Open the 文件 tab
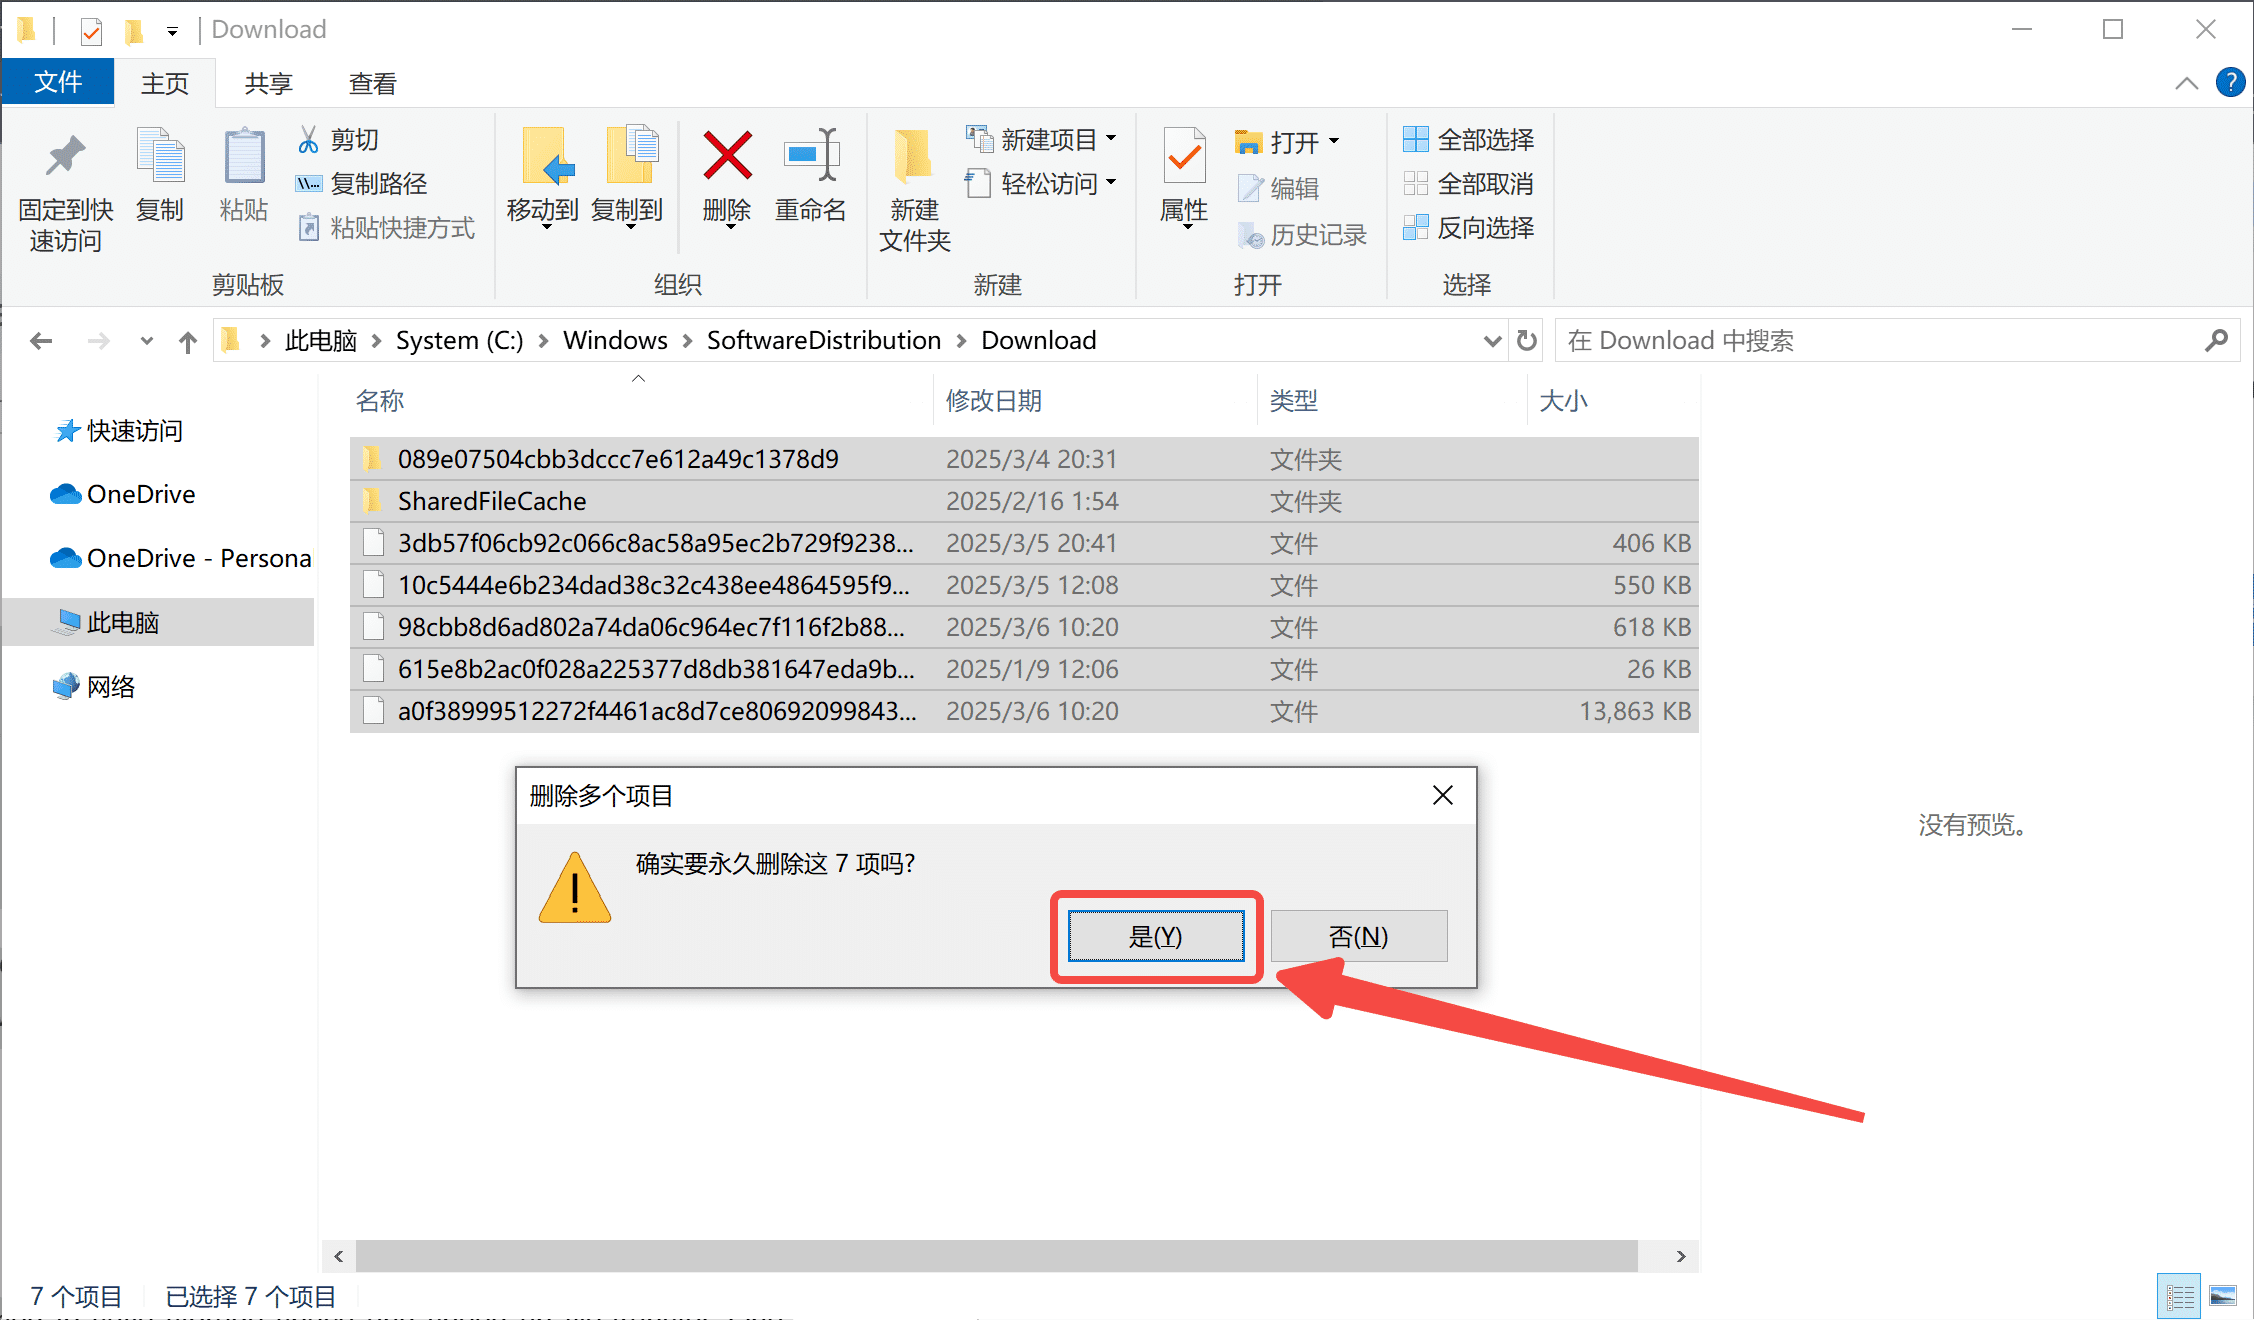2254x1320 pixels. [58, 82]
